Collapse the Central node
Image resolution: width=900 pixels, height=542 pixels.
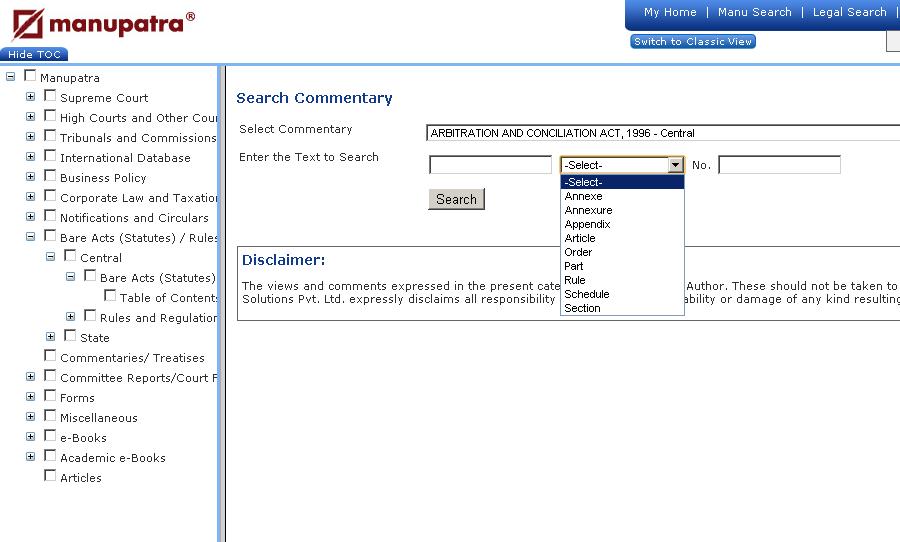[51, 257]
